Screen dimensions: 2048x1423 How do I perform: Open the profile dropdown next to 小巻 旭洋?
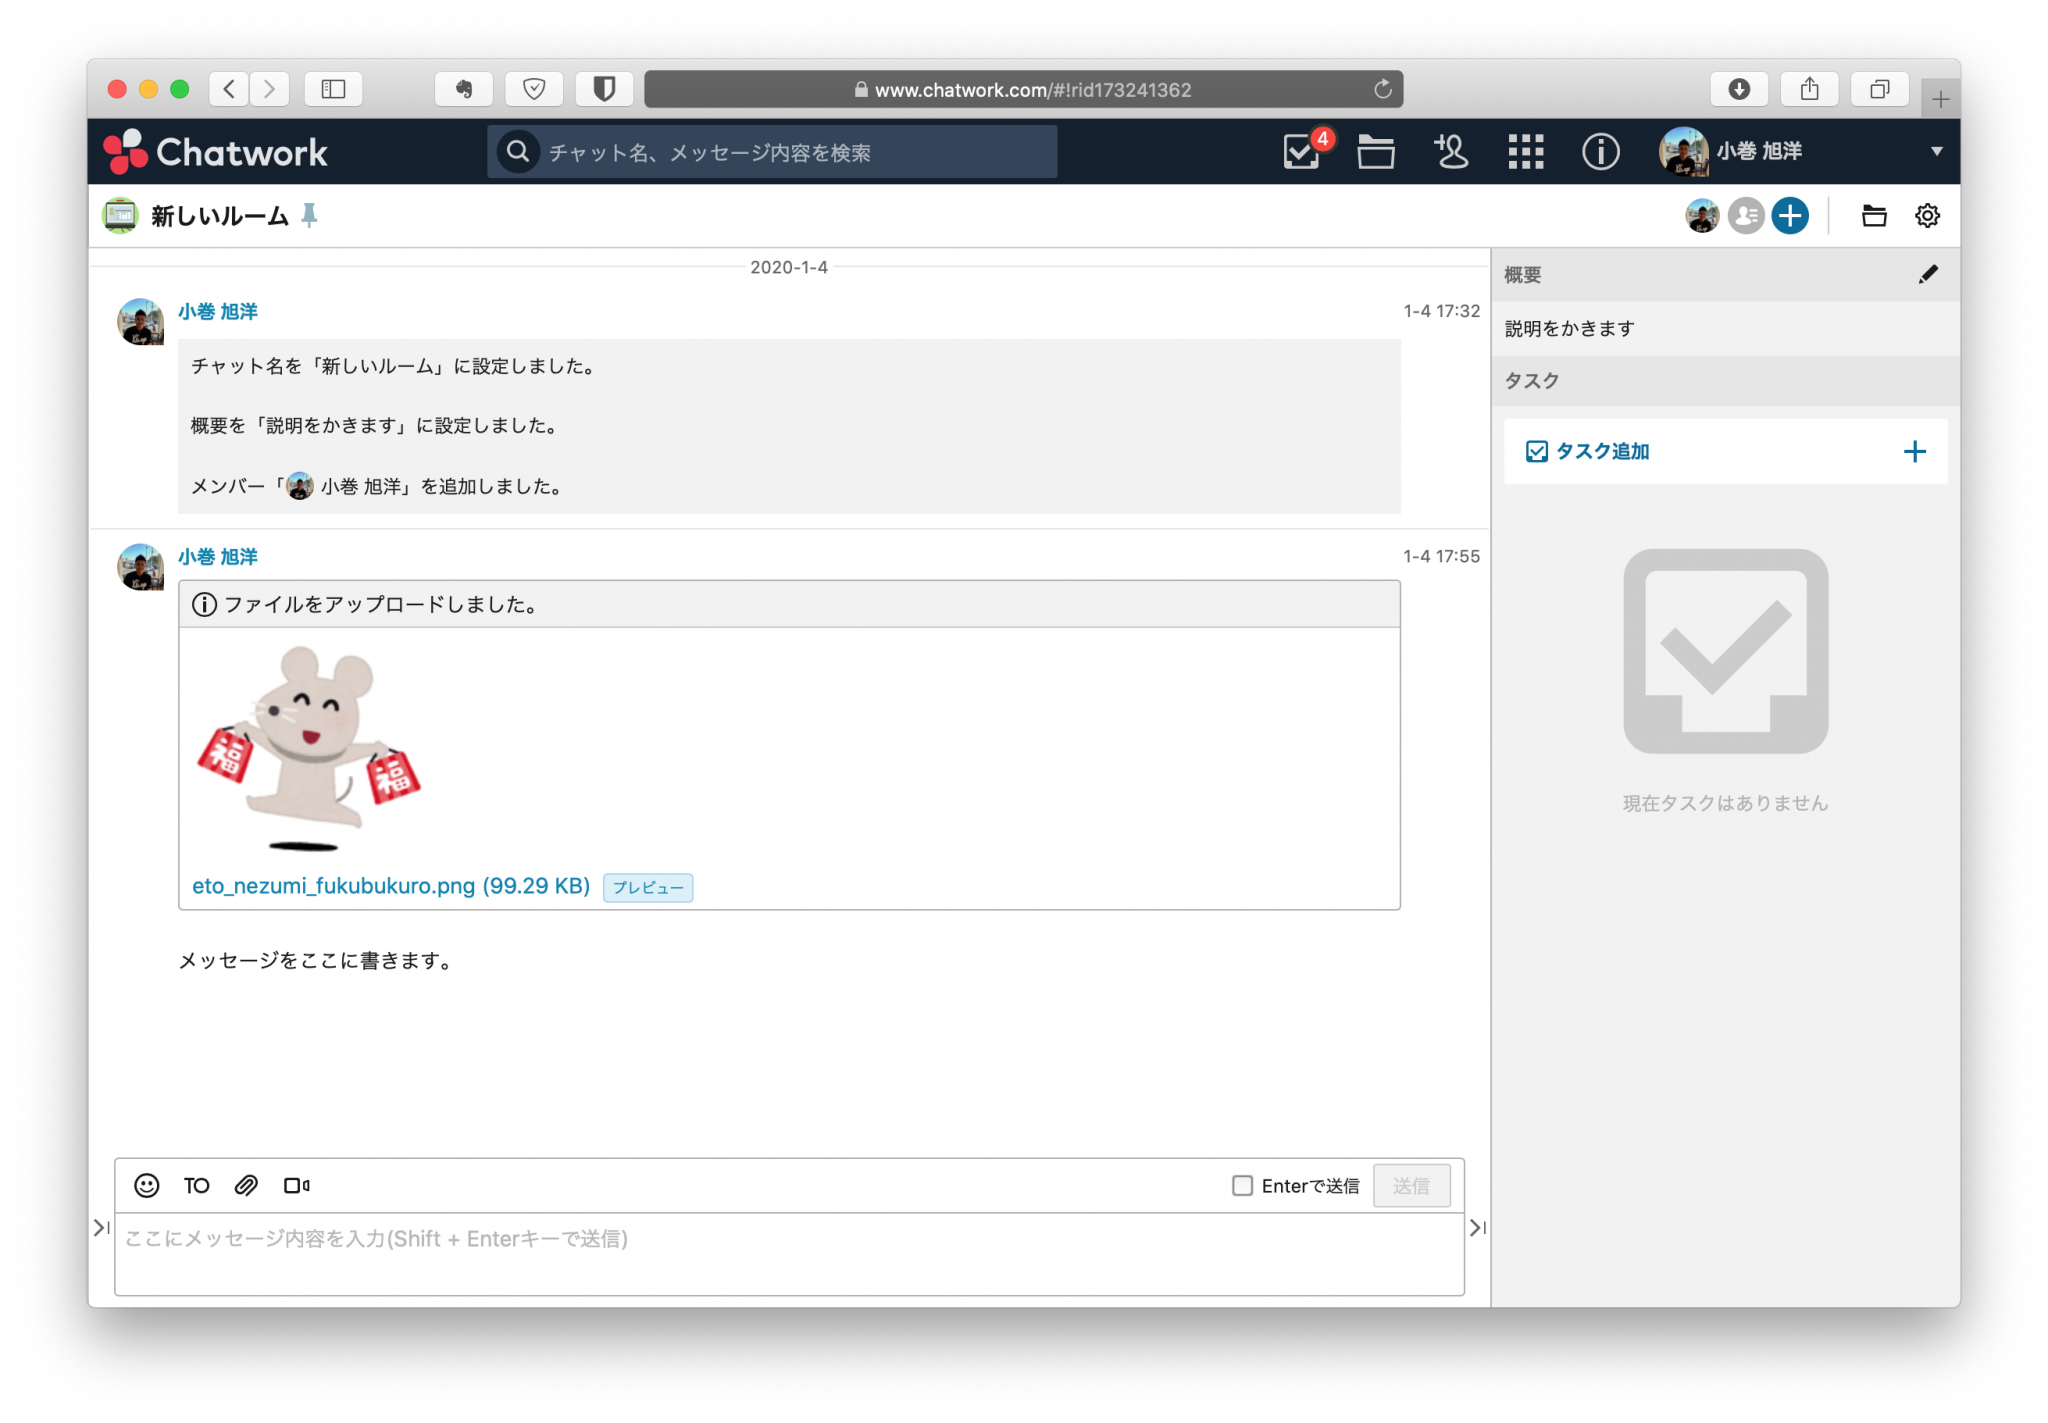1937,151
